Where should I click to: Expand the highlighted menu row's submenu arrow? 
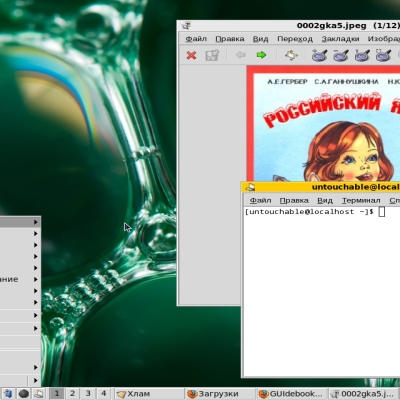36,222
